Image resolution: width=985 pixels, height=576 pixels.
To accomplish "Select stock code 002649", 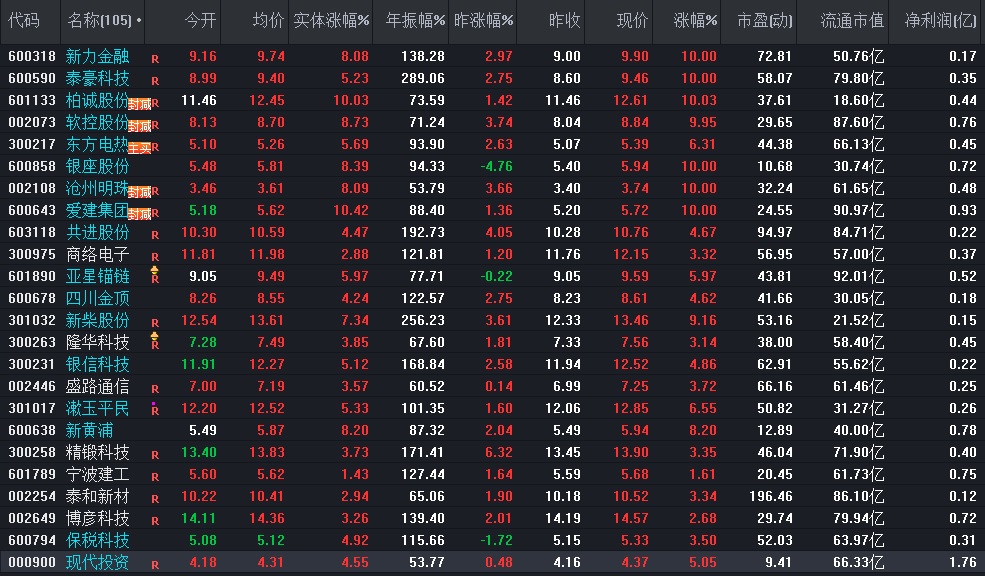I will [32, 518].
